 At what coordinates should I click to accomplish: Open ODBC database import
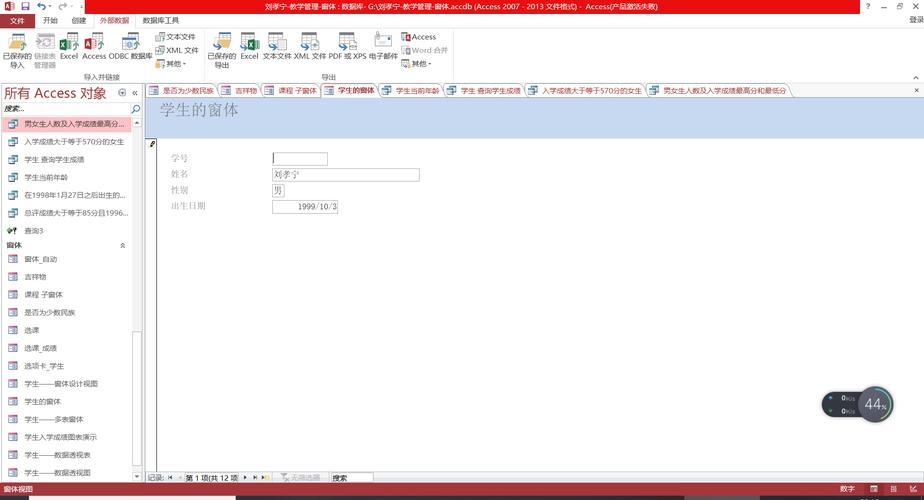click(131, 46)
